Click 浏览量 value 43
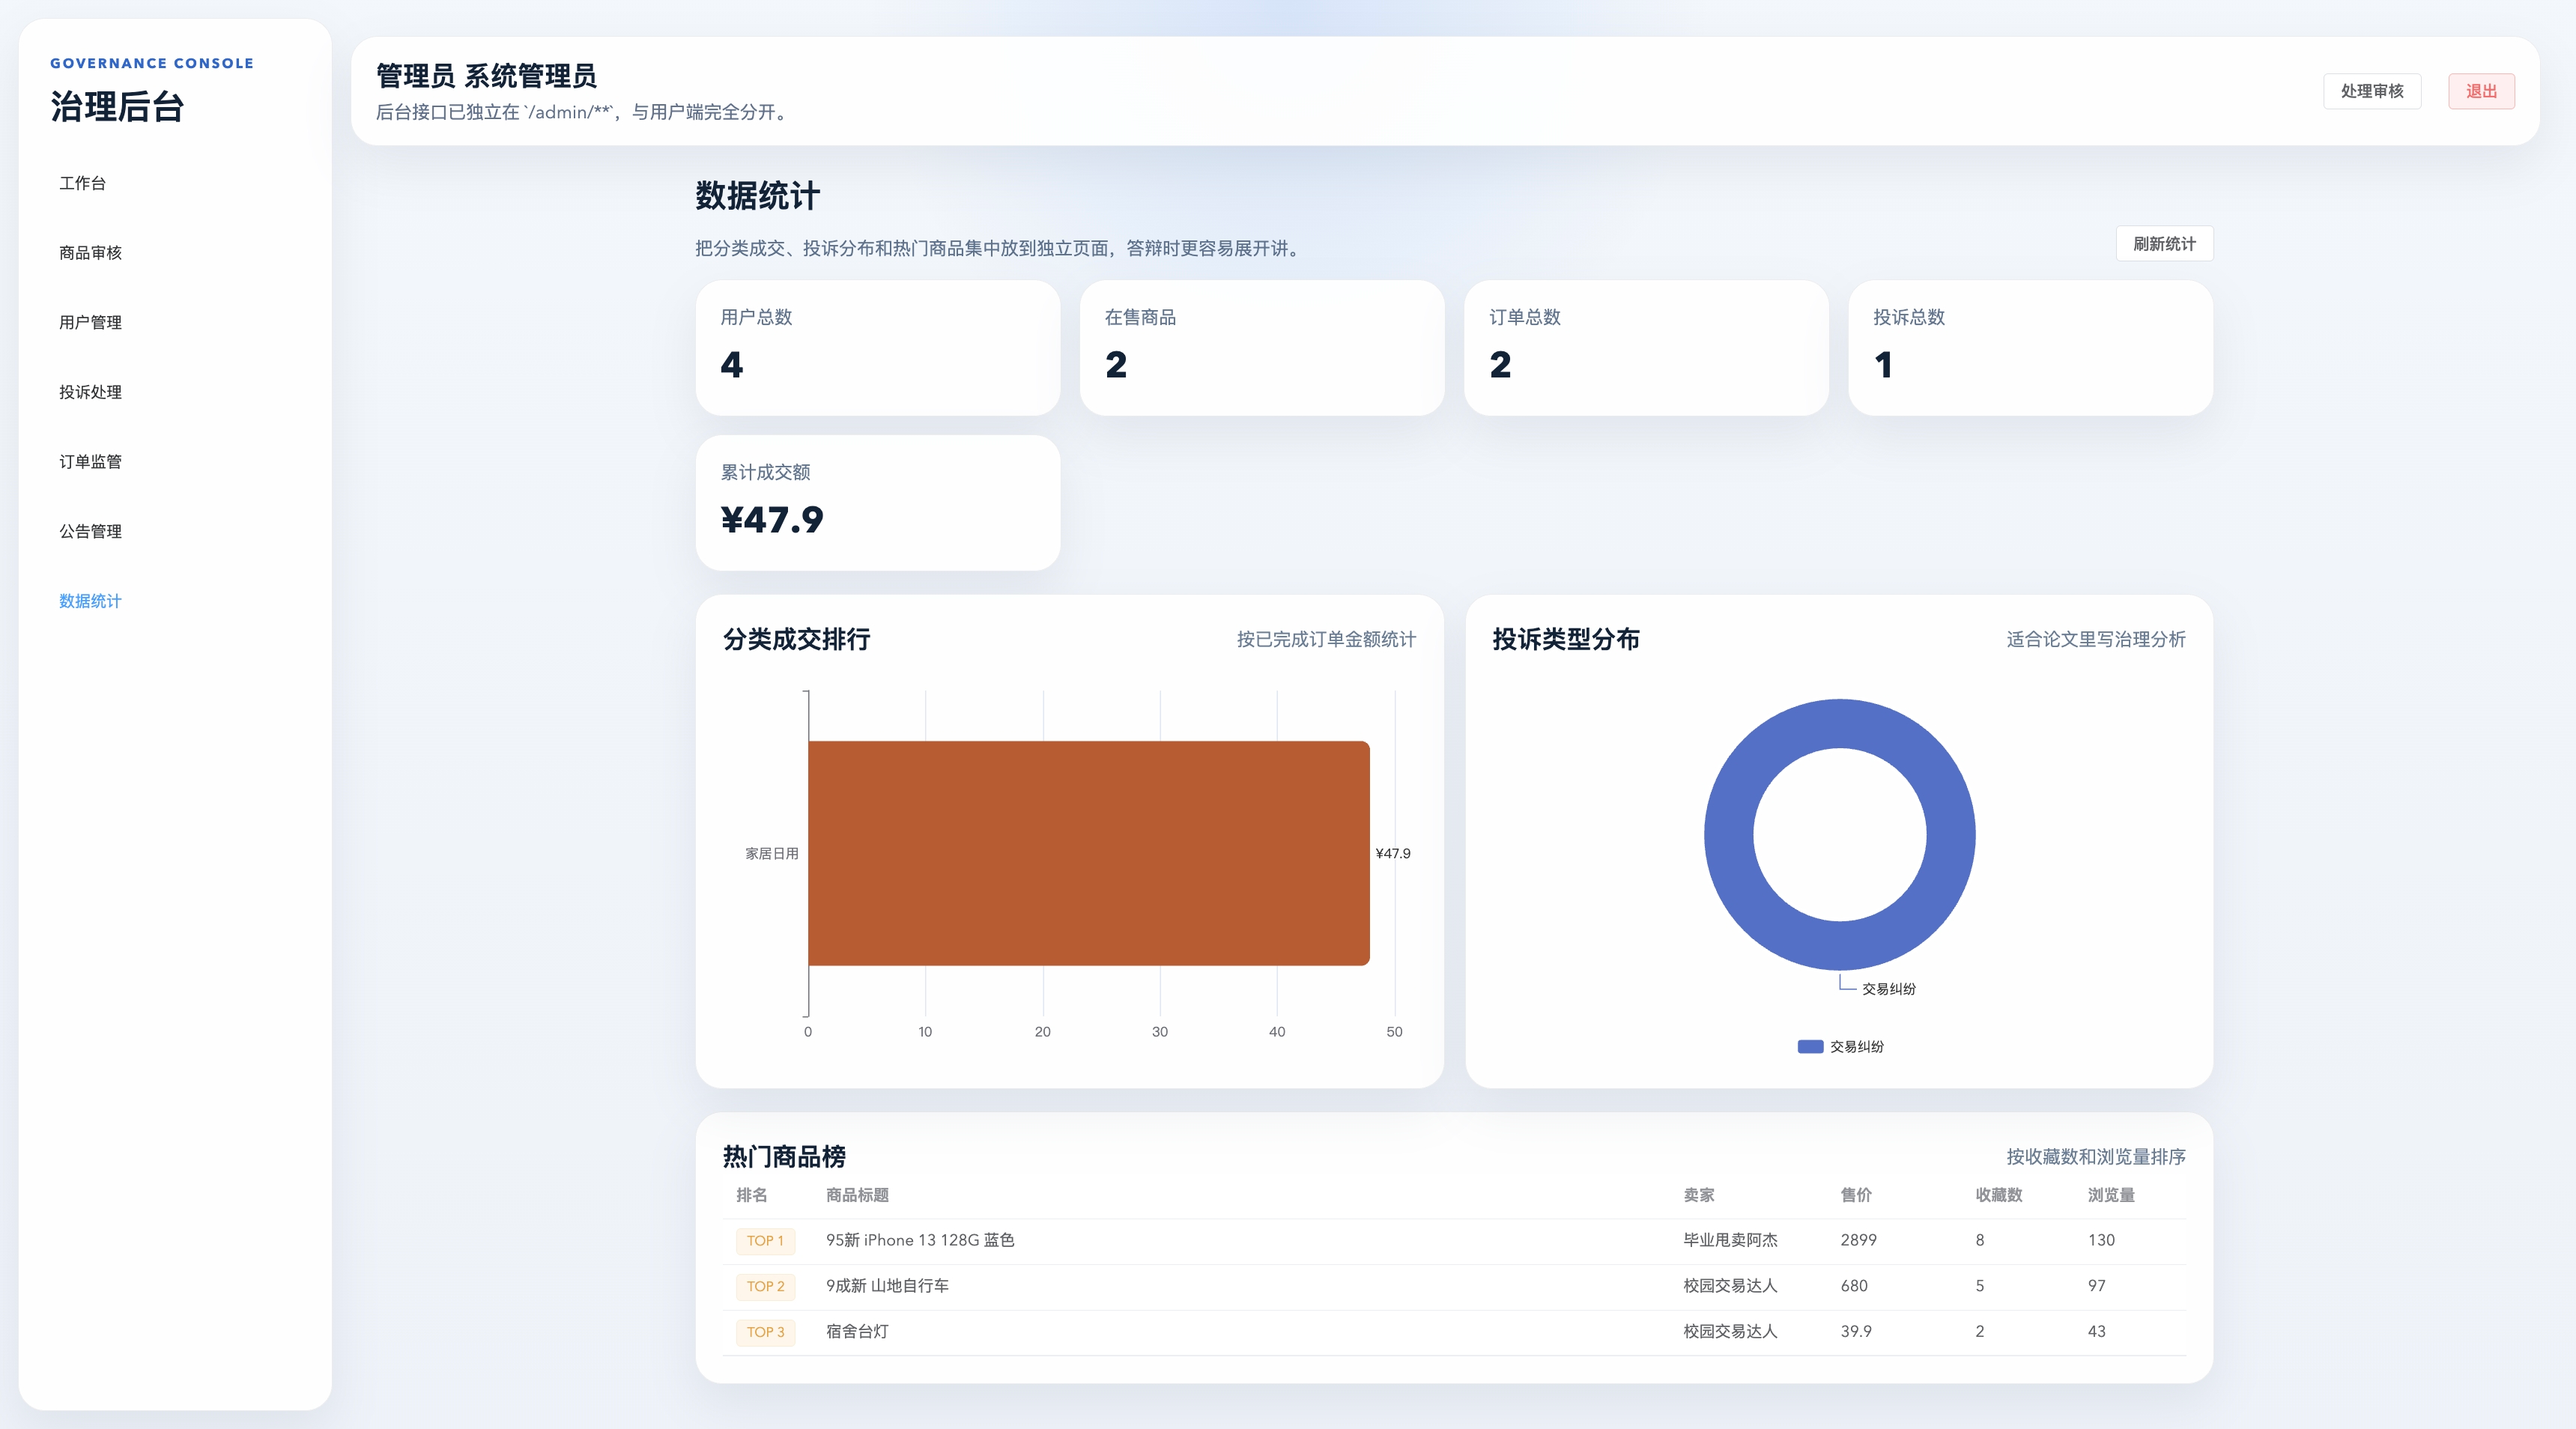The height and width of the screenshot is (1429, 2576). [x=2096, y=1332]
